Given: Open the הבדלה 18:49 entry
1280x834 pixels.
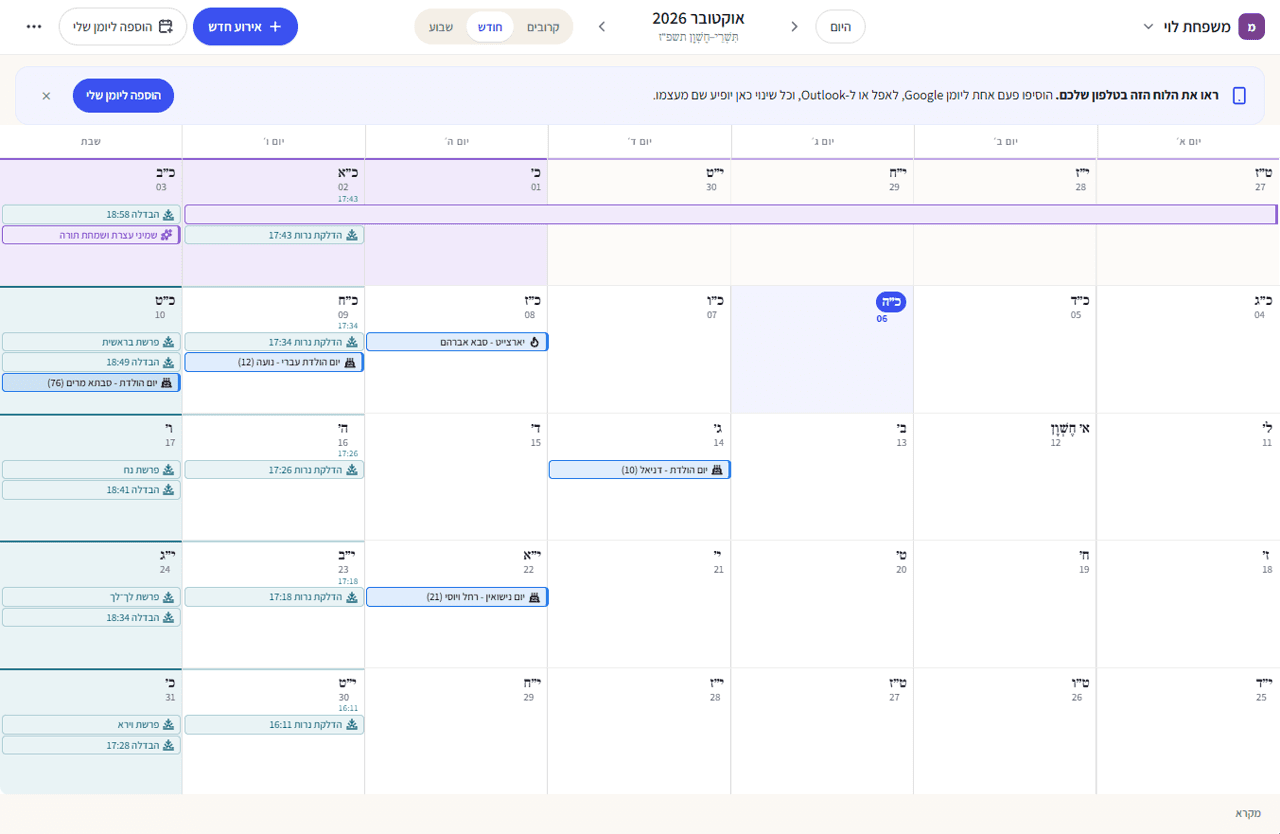Looking at the screenshot, I should tap(91, 362).
